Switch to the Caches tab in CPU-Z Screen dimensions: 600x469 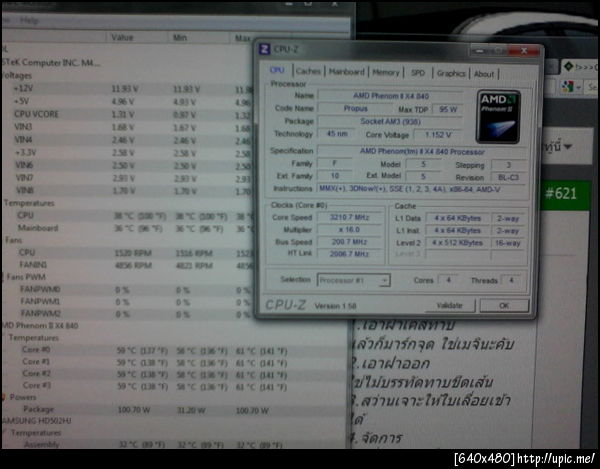tap(308, 72)
